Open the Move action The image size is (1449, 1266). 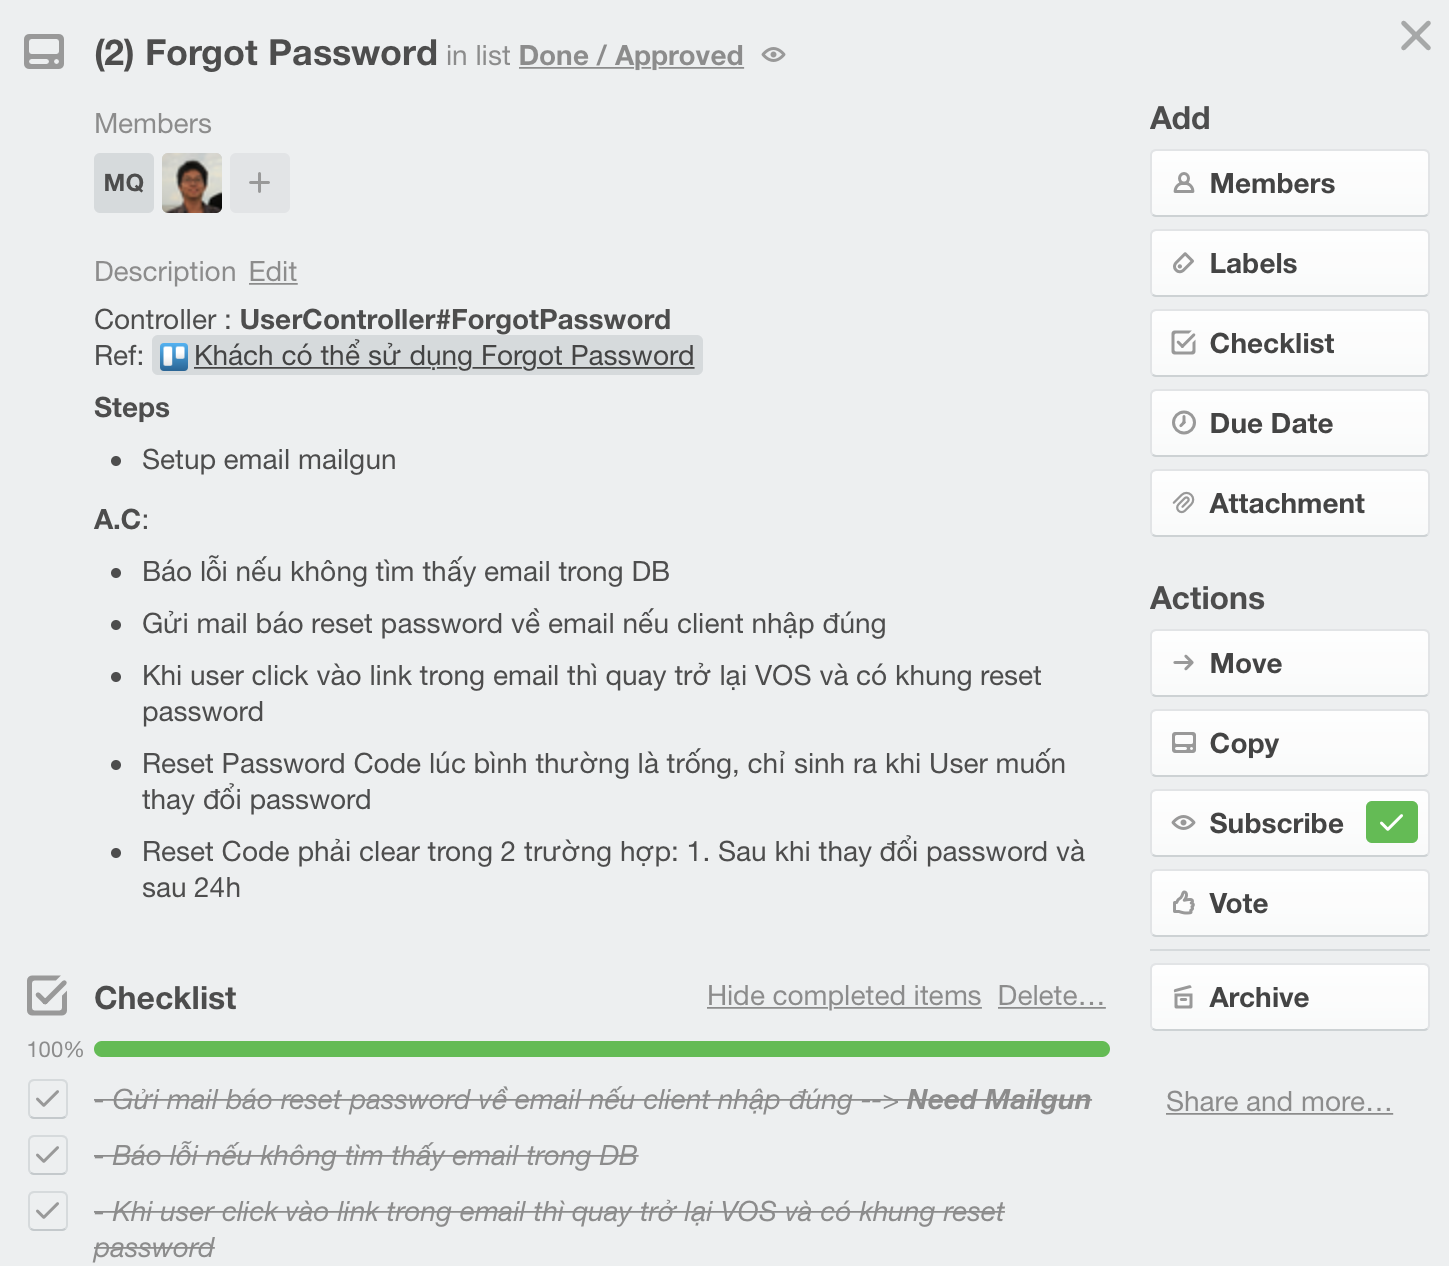click(x=1289, y=663)
